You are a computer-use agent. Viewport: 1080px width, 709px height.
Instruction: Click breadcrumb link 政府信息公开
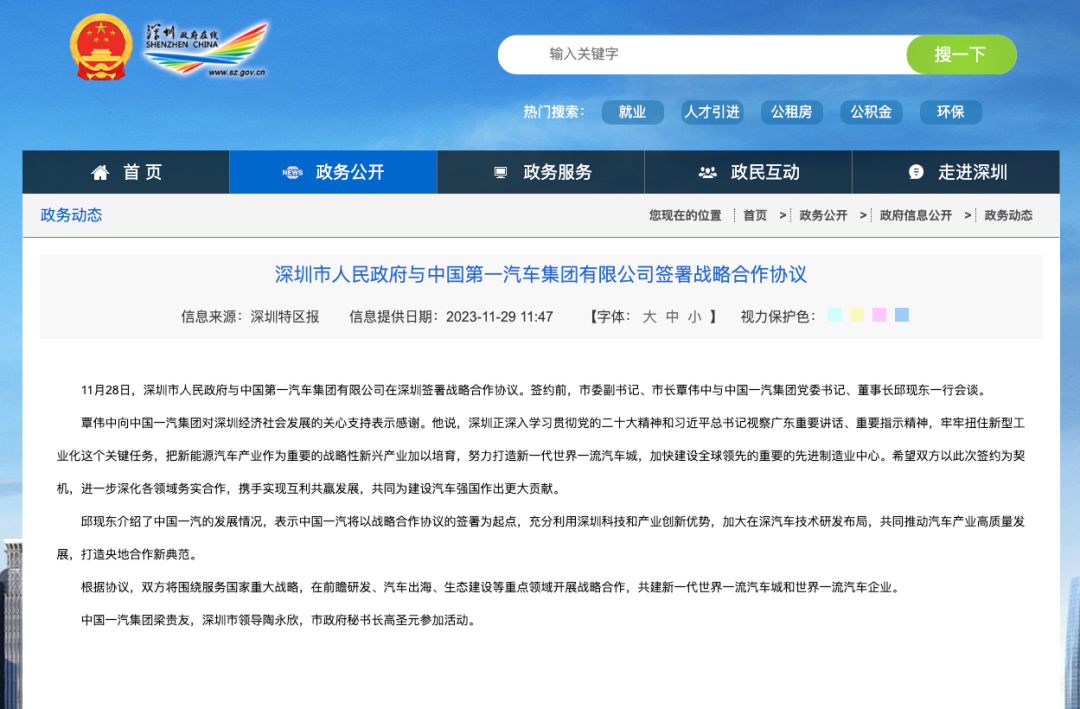pos(915,216)
